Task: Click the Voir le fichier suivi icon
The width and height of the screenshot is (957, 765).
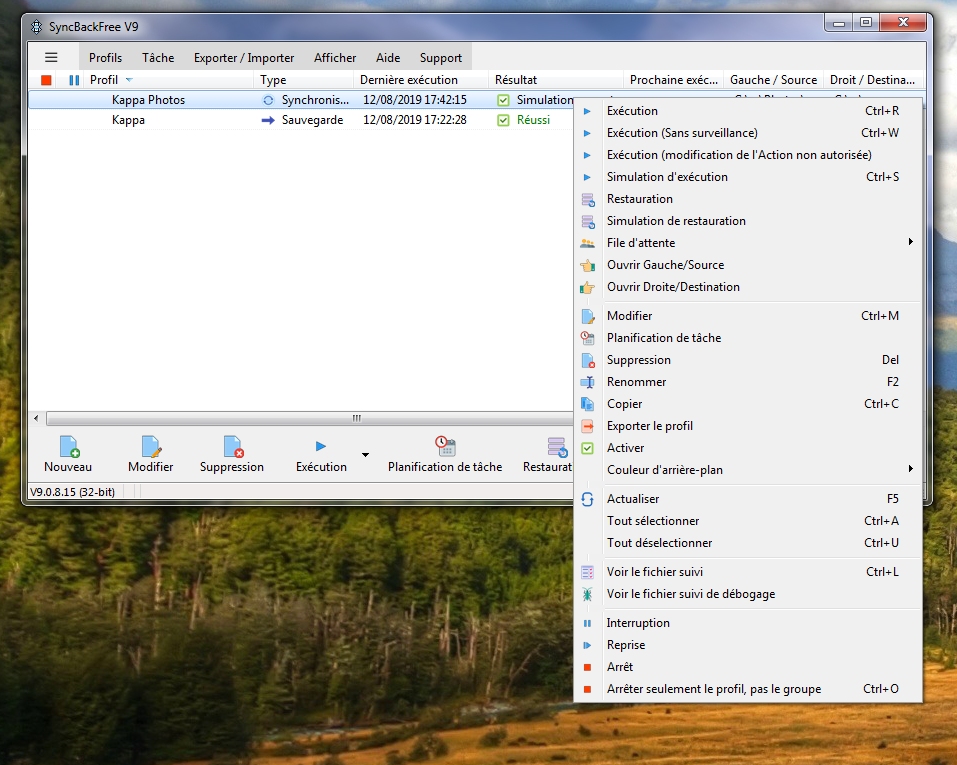Action: [x=587, y=572]
